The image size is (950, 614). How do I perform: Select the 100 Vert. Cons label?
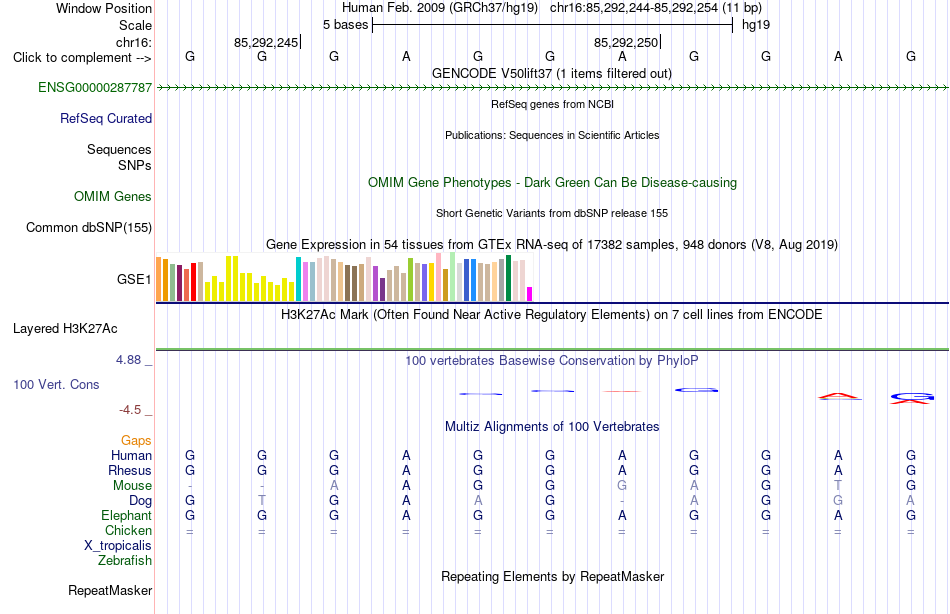tap(56, 384)
